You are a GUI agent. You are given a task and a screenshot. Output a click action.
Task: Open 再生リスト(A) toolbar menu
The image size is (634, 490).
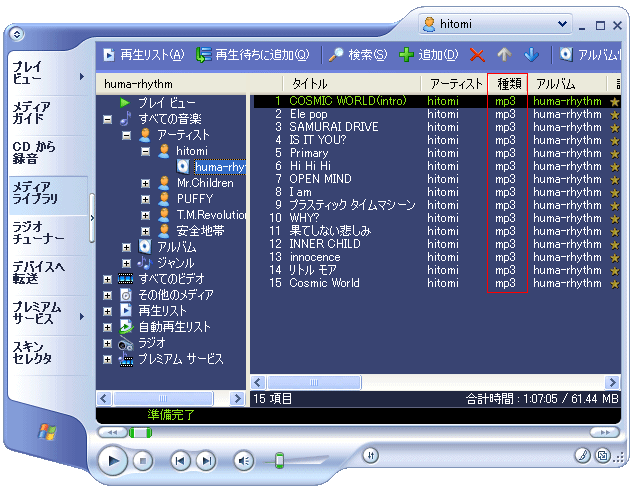[144, 55]
